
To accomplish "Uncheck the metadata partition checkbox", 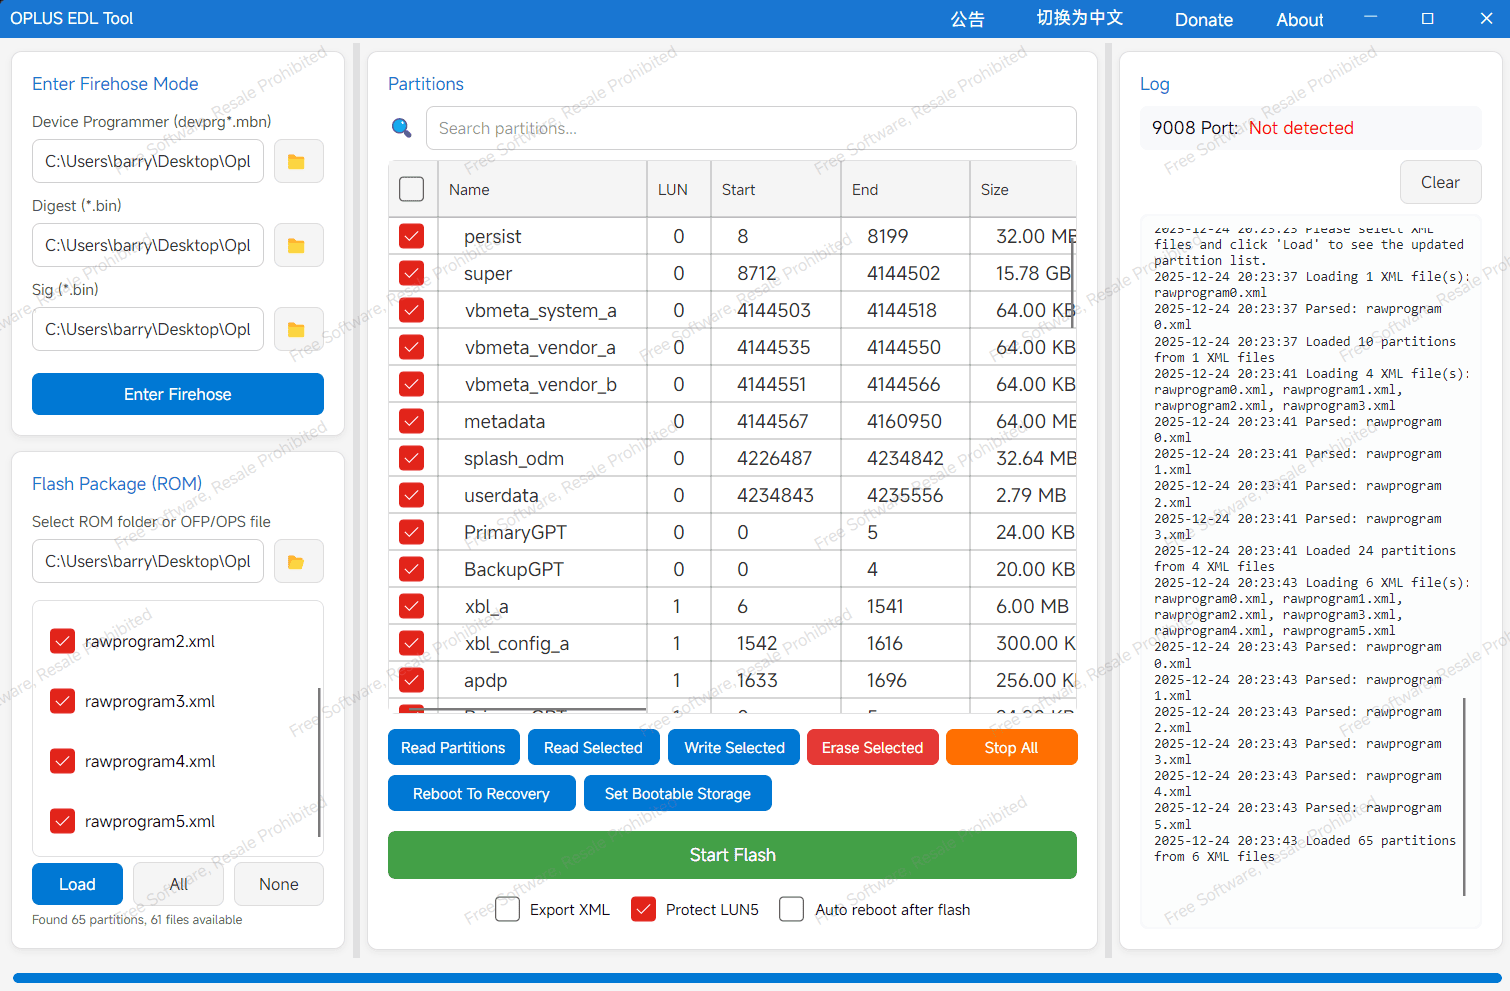I will pyautogui.click(x=411, y=421).
